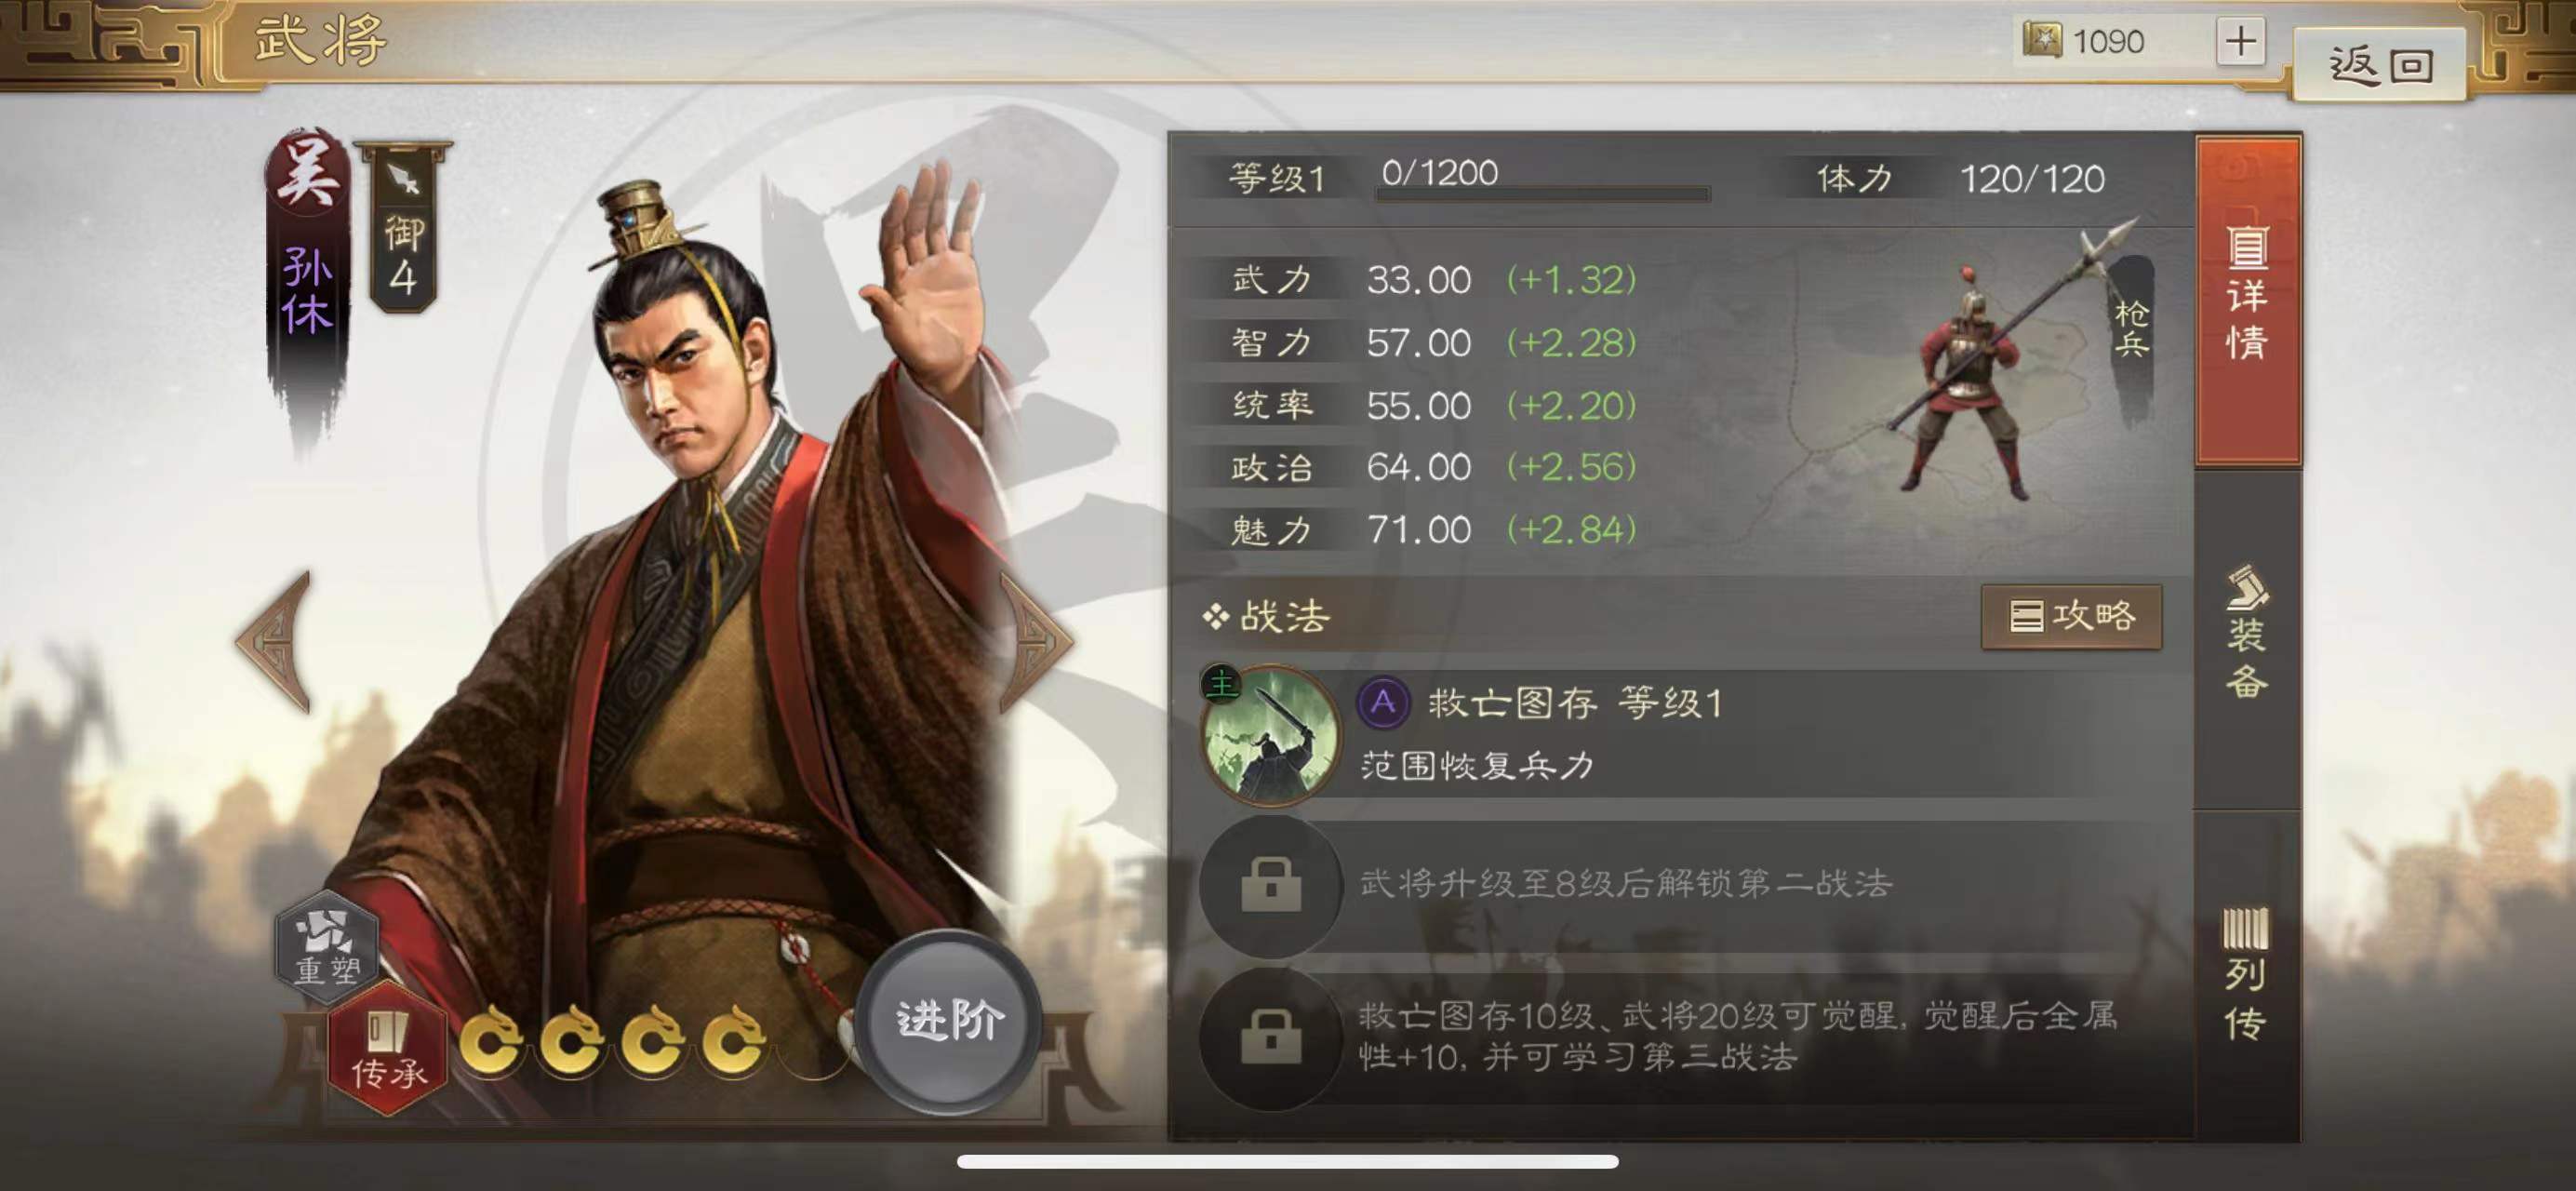The height and width of the screenshot is (1191, 2576).
Task: Tap the second skill lock icon
Action: 1270,885
